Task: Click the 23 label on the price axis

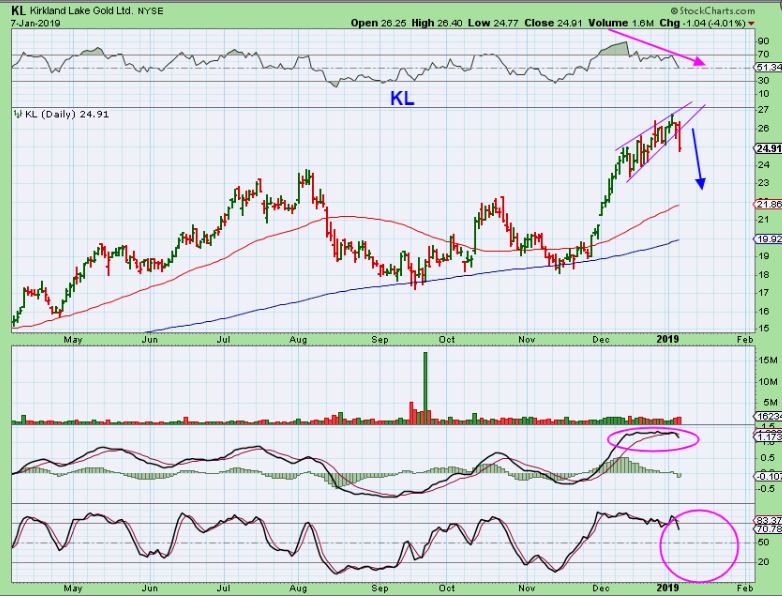Action: tap(763, 183)
